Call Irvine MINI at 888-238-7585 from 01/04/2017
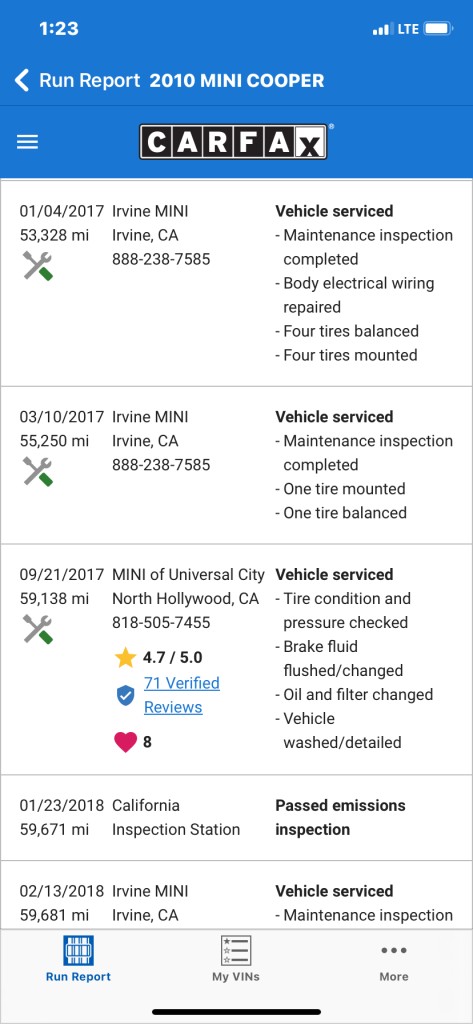 [161, 259]
